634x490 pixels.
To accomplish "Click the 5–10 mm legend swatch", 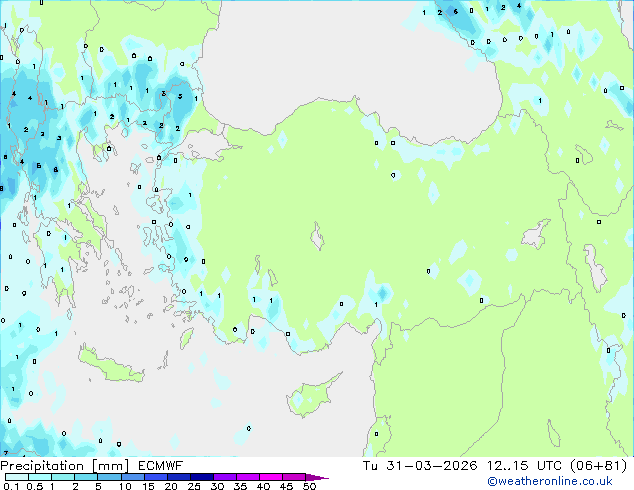I will tap(109, 477).
